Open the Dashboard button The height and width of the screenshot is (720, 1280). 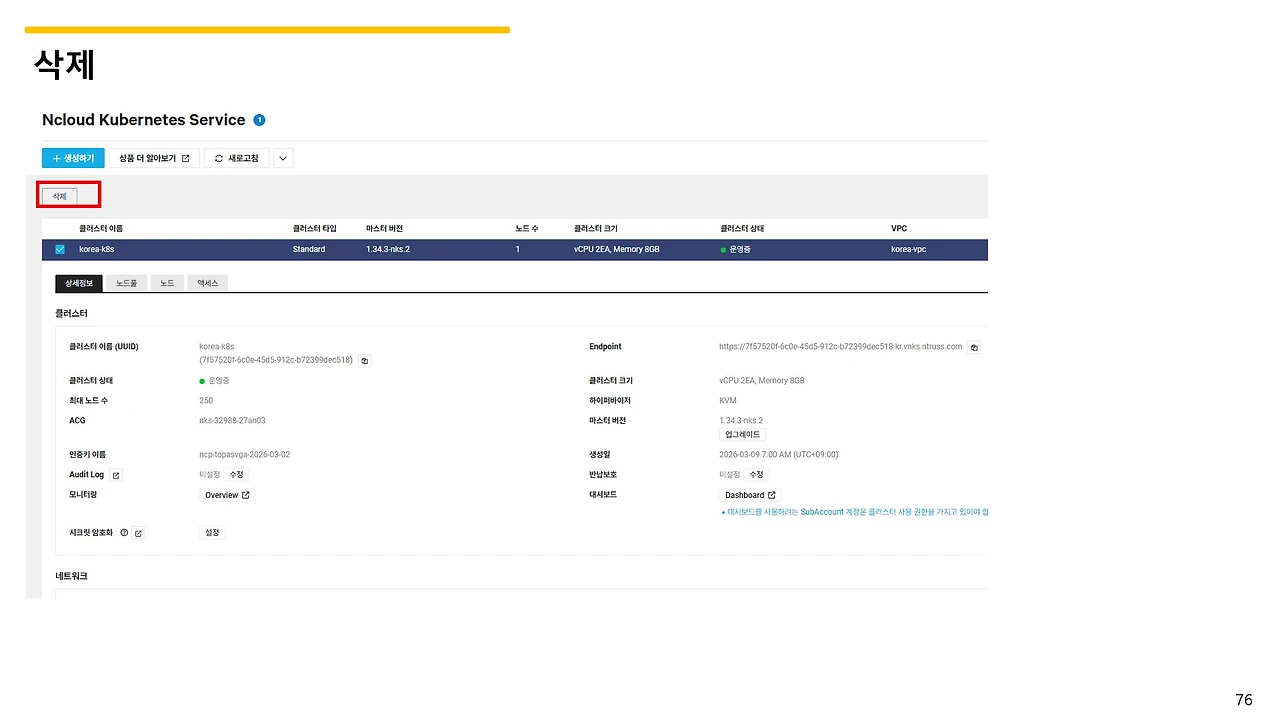pyautogui.click(x=750, y=495)
